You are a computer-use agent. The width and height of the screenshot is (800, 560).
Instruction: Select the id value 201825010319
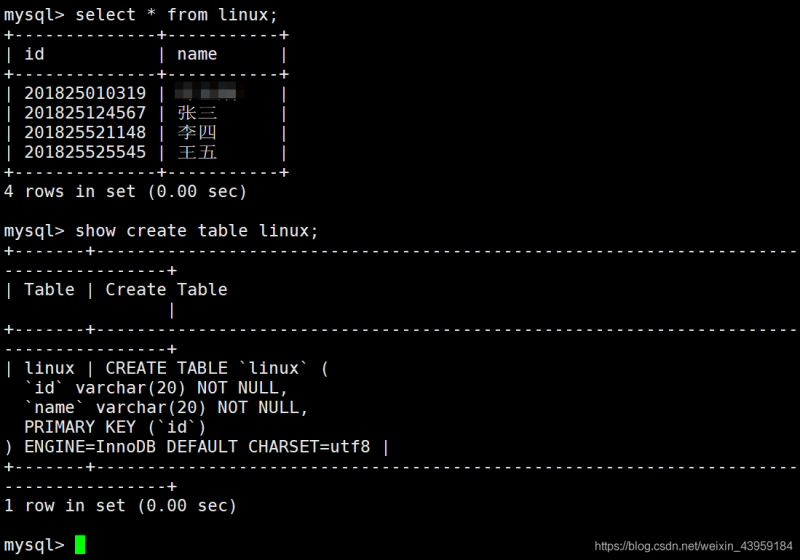85,93
